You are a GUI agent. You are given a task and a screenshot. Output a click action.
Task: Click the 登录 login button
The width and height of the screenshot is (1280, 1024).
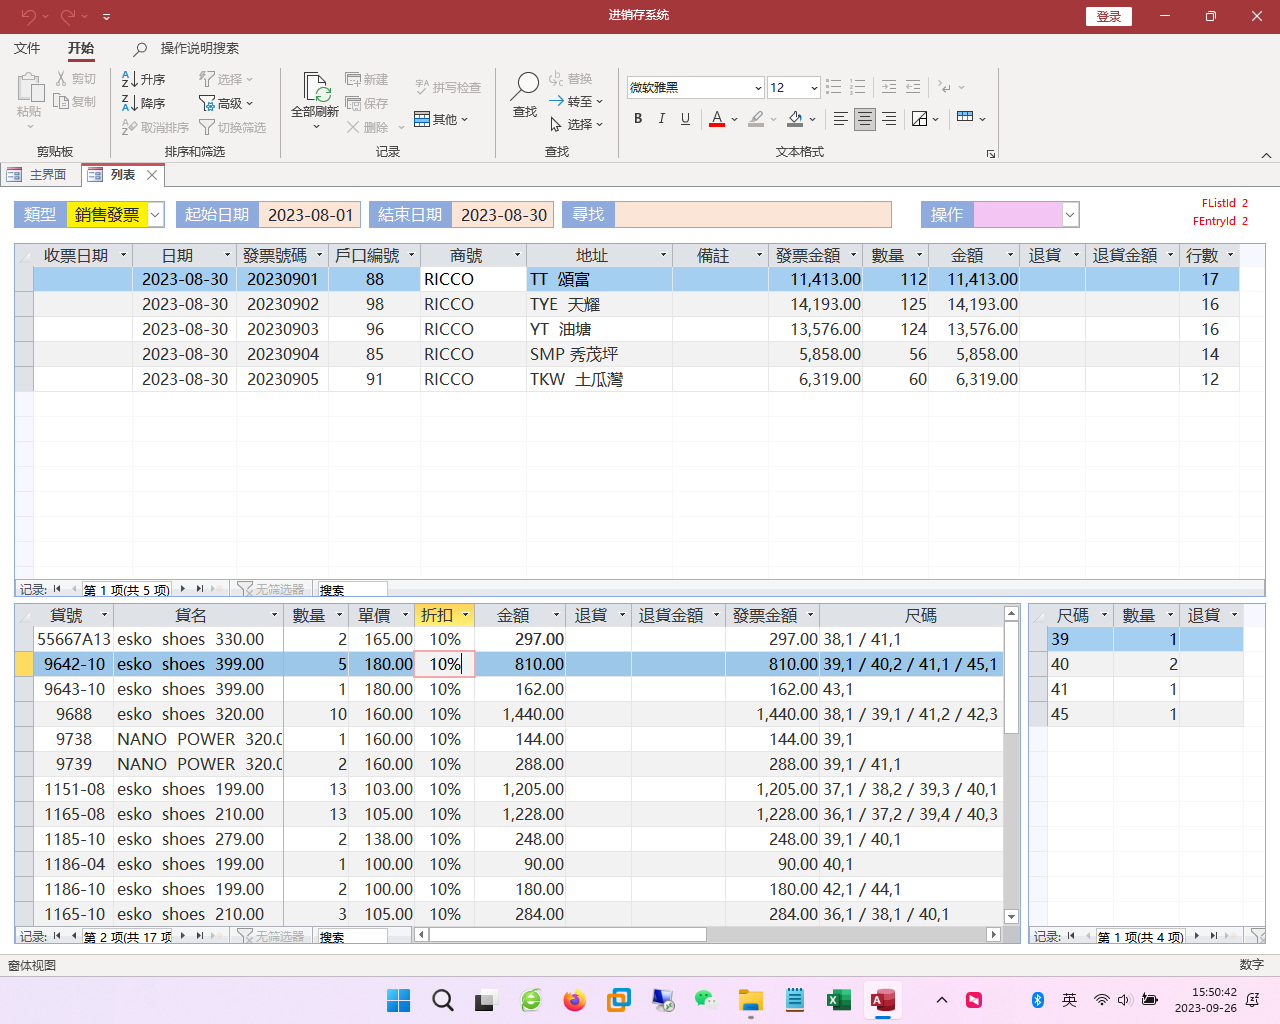tap(1108, 16)
